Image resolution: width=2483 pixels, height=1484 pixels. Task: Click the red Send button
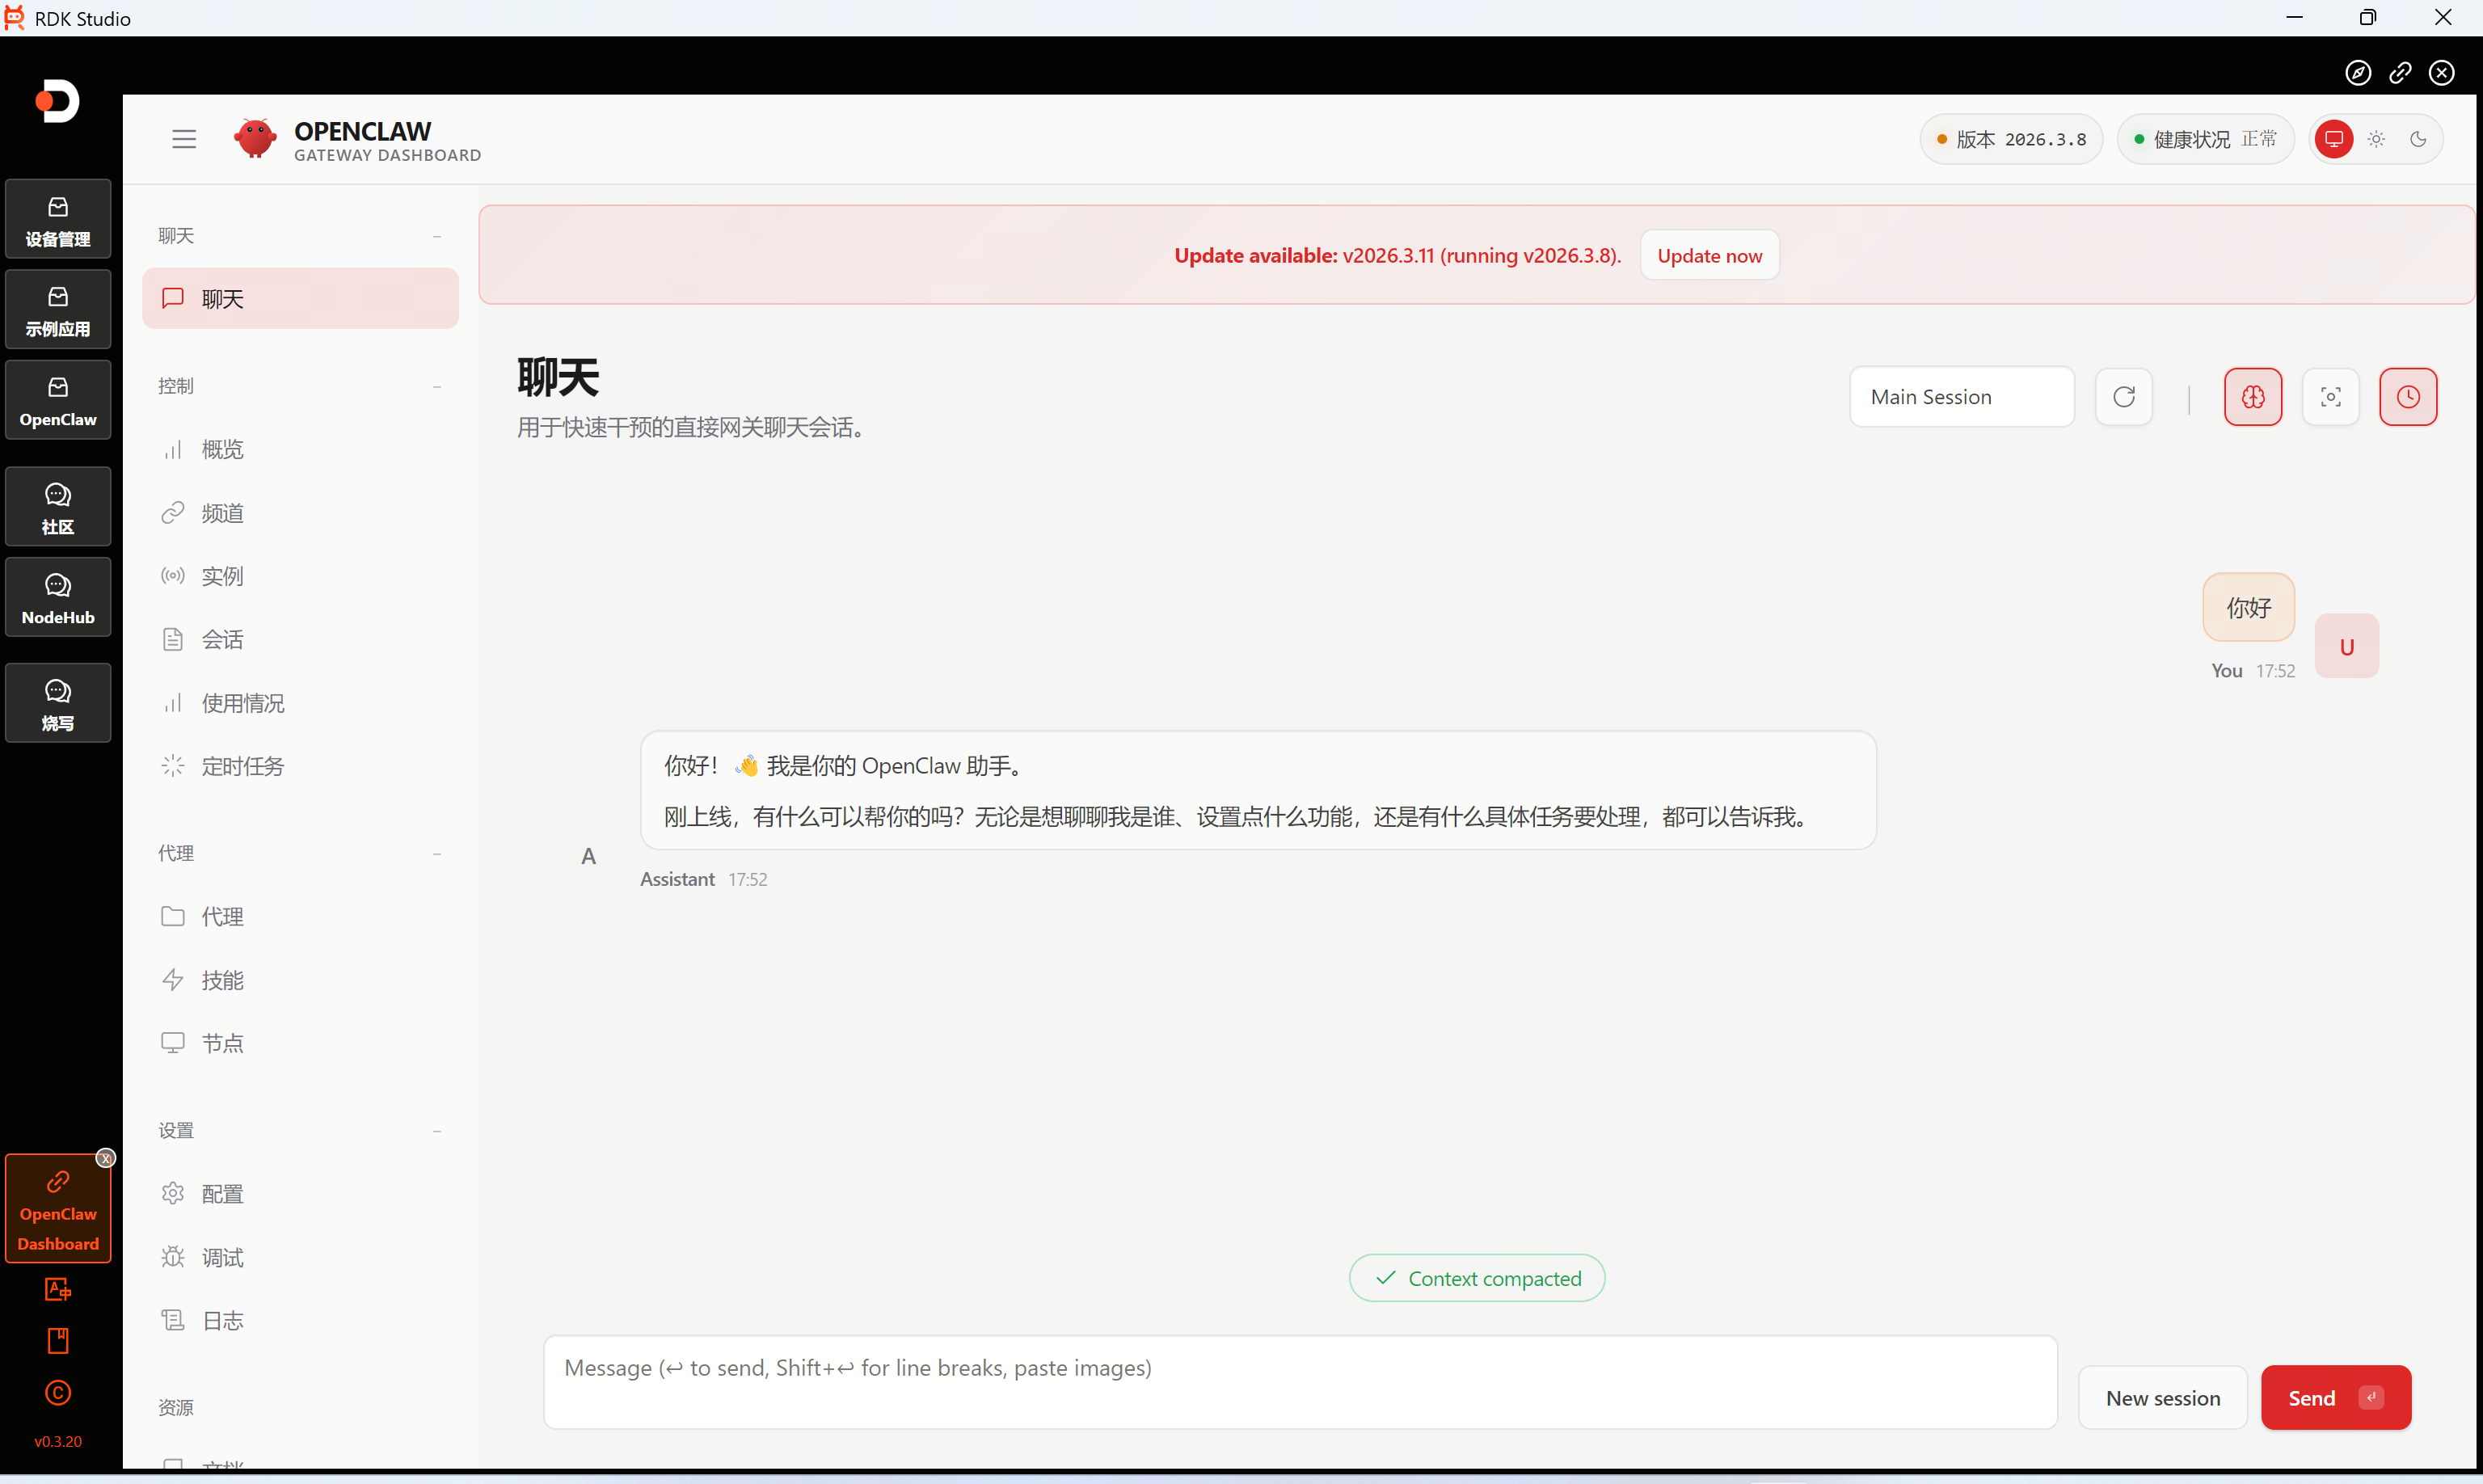click(x=2336, y=1398)
